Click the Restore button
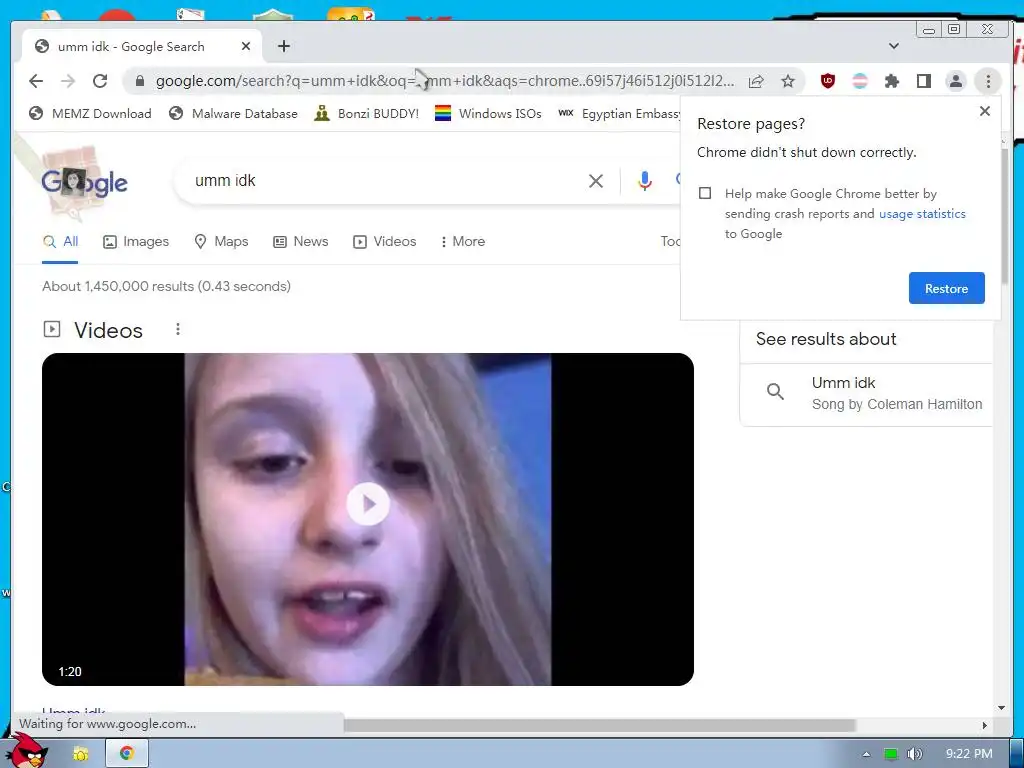 946,288
